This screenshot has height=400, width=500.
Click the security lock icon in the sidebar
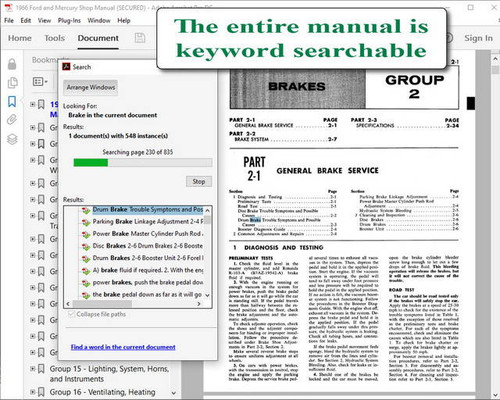point(12,64)
